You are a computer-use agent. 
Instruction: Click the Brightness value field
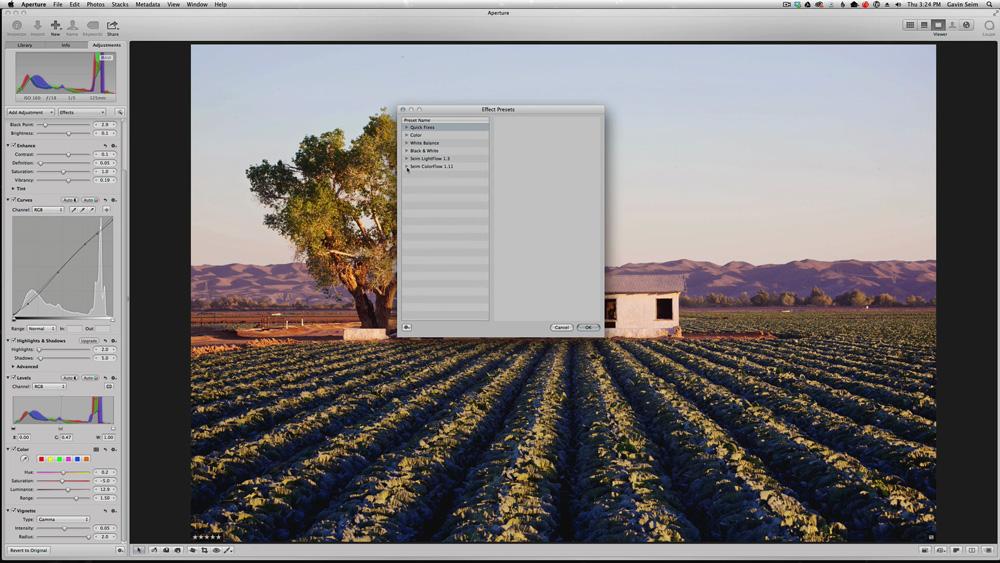pos(104,133)
